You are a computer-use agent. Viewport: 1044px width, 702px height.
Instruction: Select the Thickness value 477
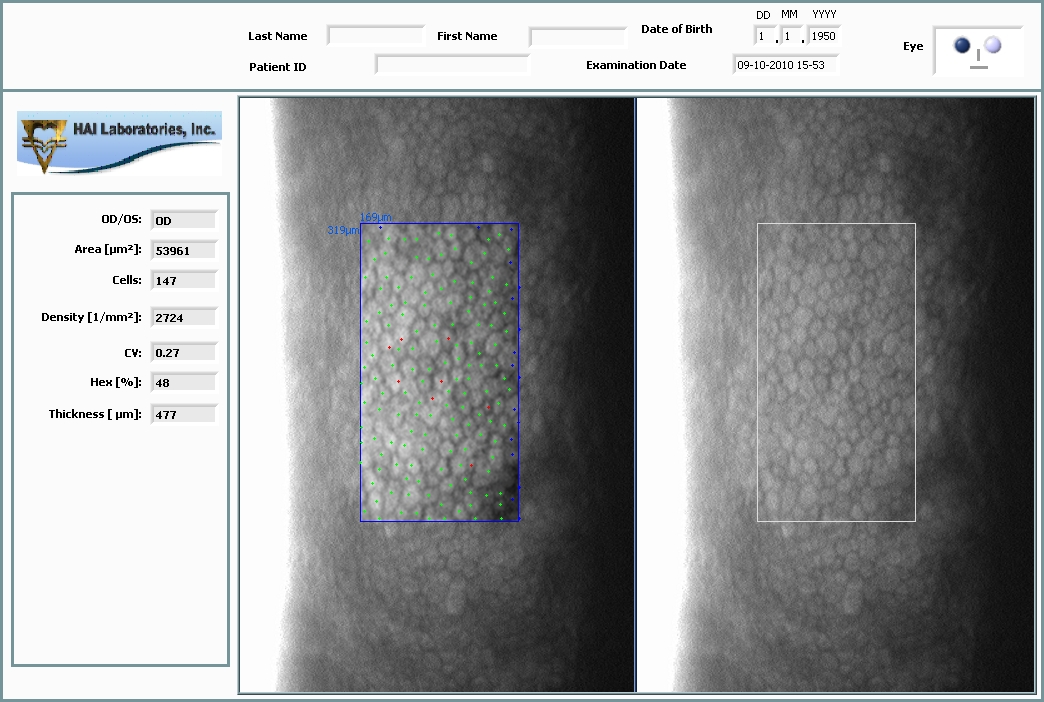pyautogui.click(x=184, y=414)
